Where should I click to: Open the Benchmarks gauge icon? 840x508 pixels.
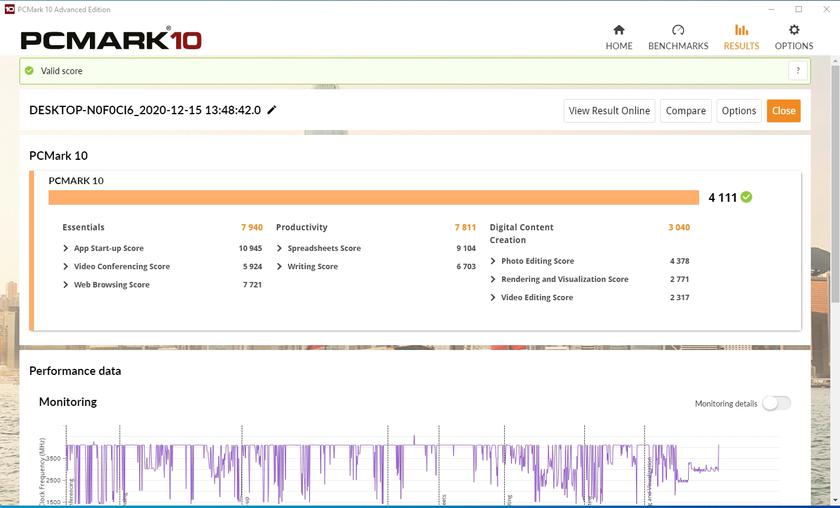click(678, 30)
